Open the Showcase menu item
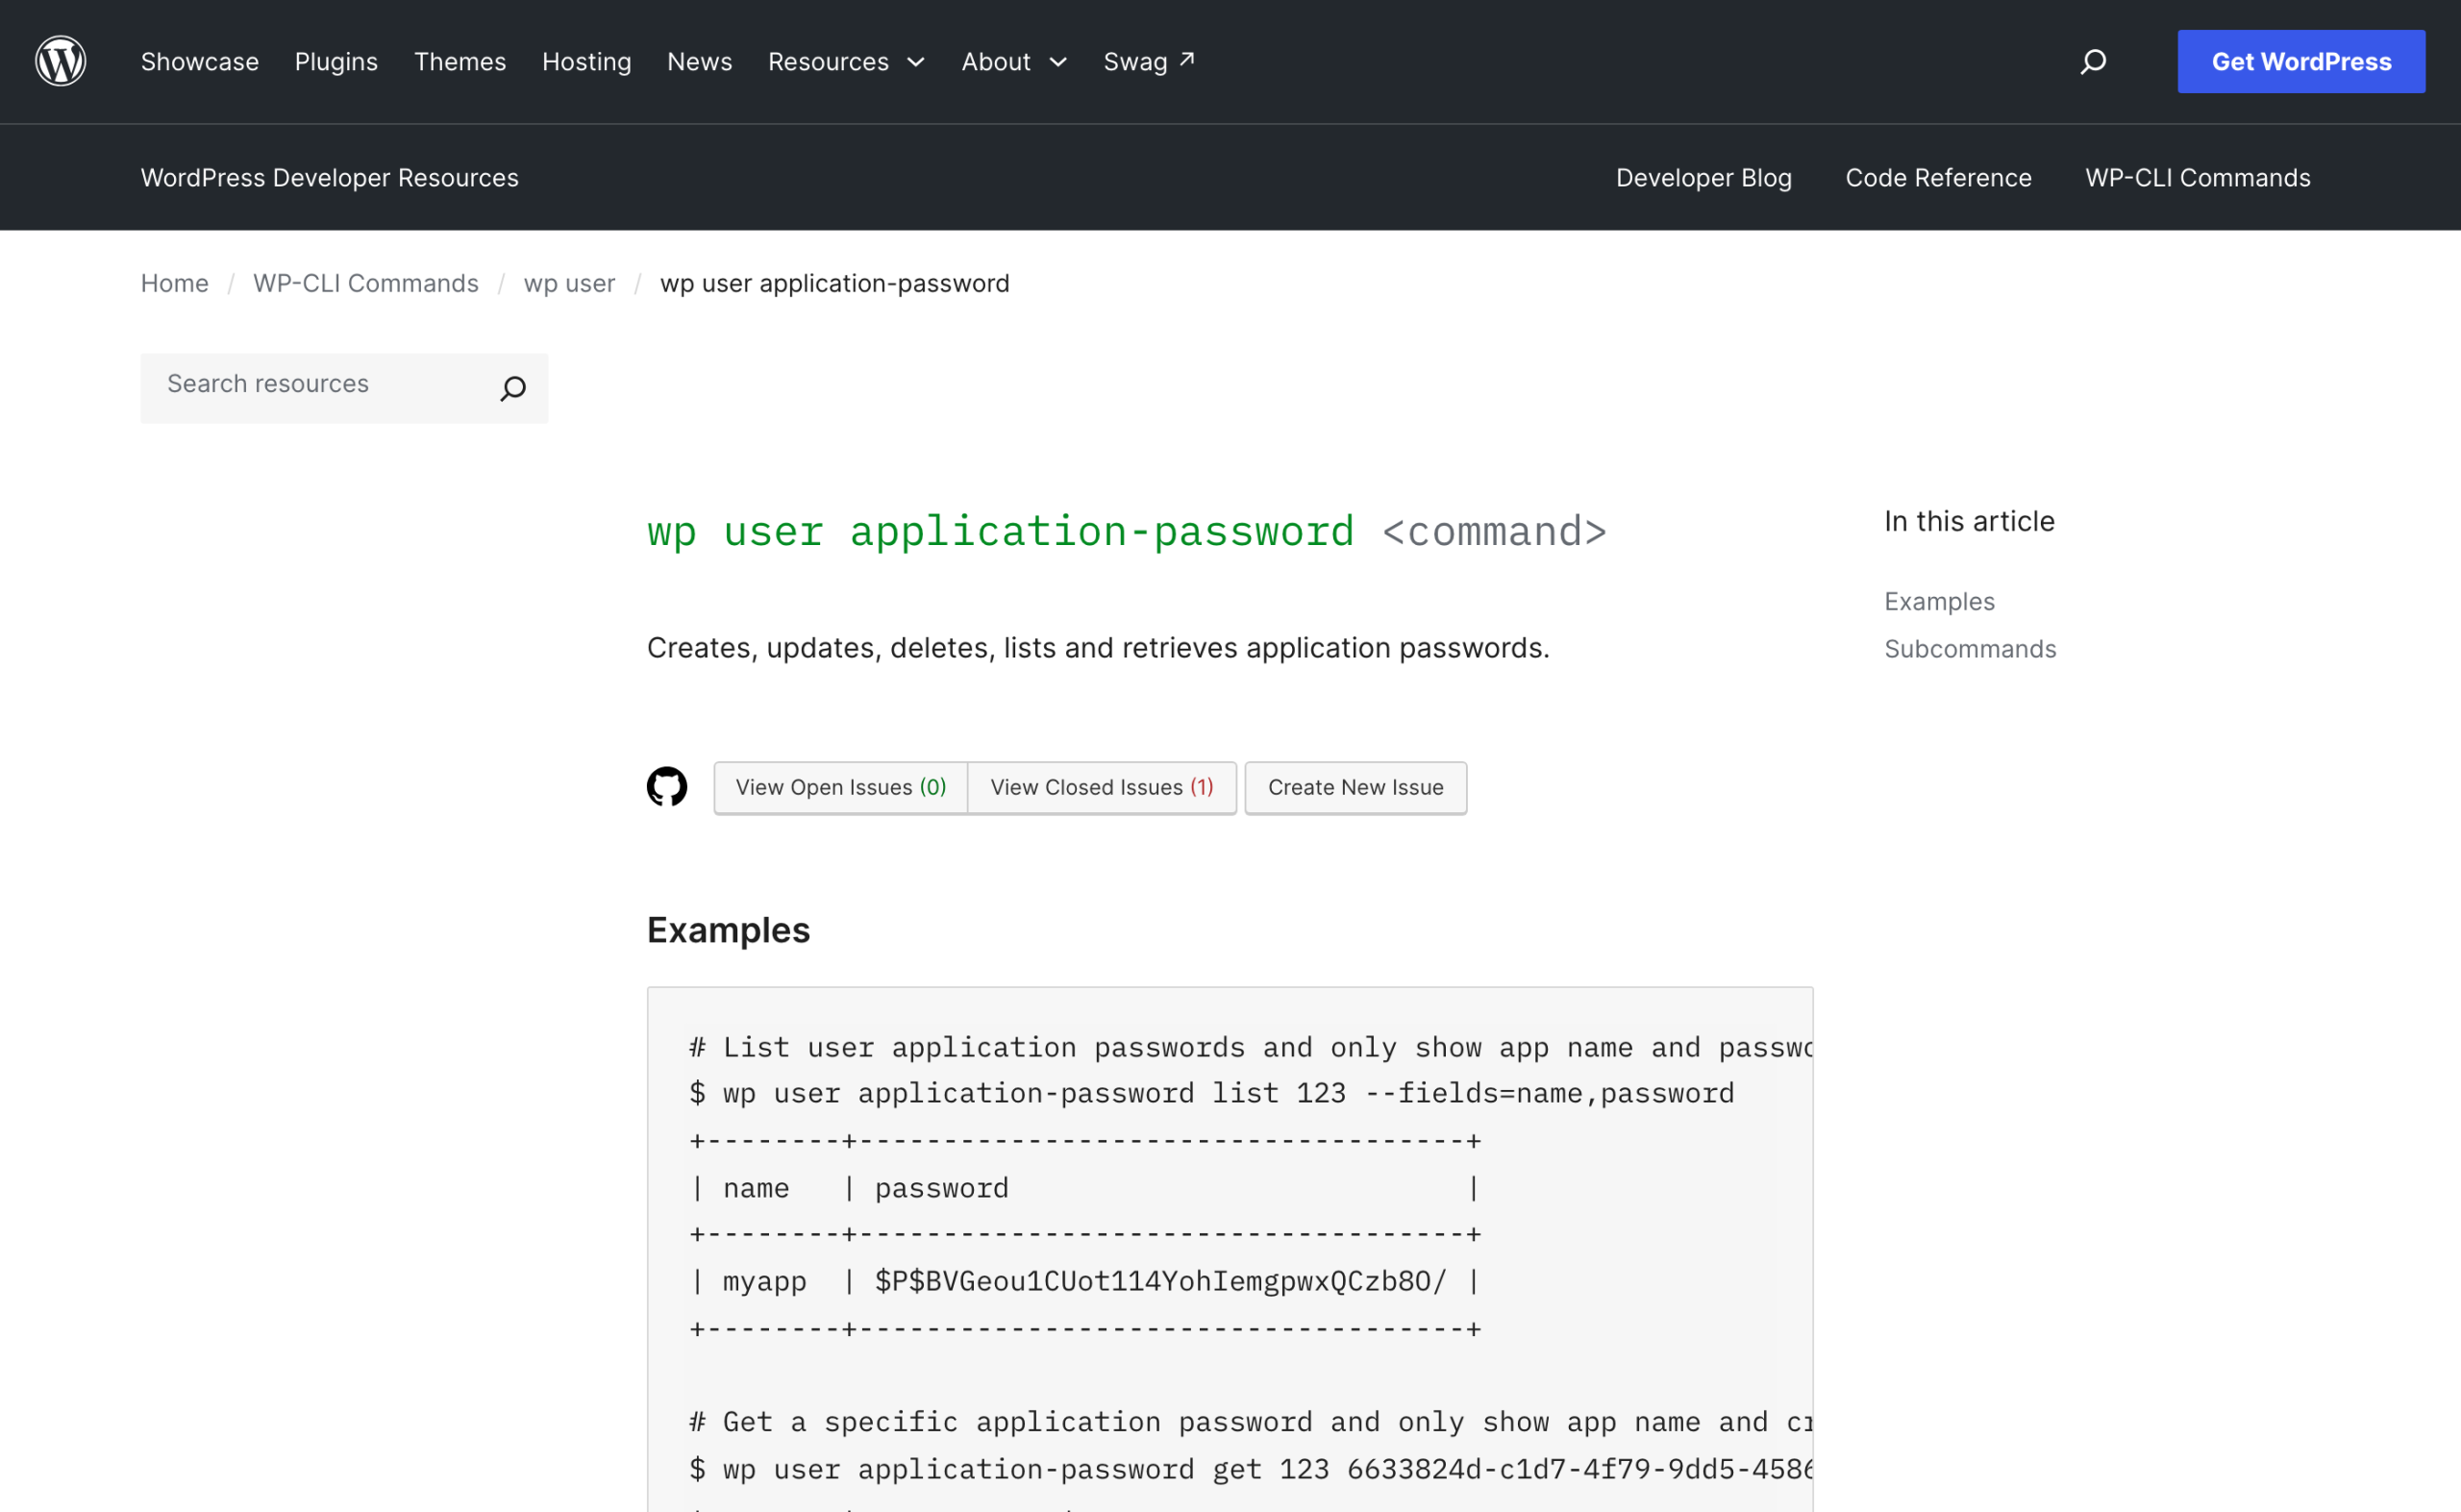Screen dimensions: 2461x1512 [x=200, y=62]
